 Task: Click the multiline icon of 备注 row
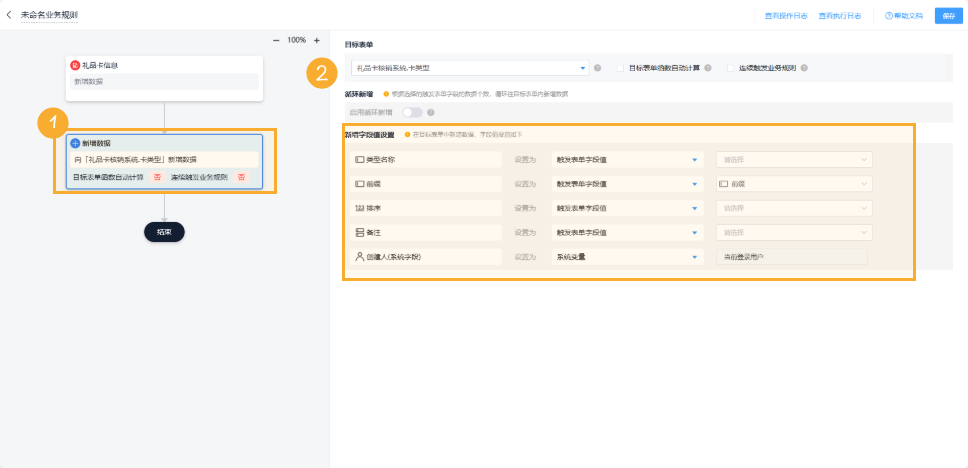click(x=359, y=233)
